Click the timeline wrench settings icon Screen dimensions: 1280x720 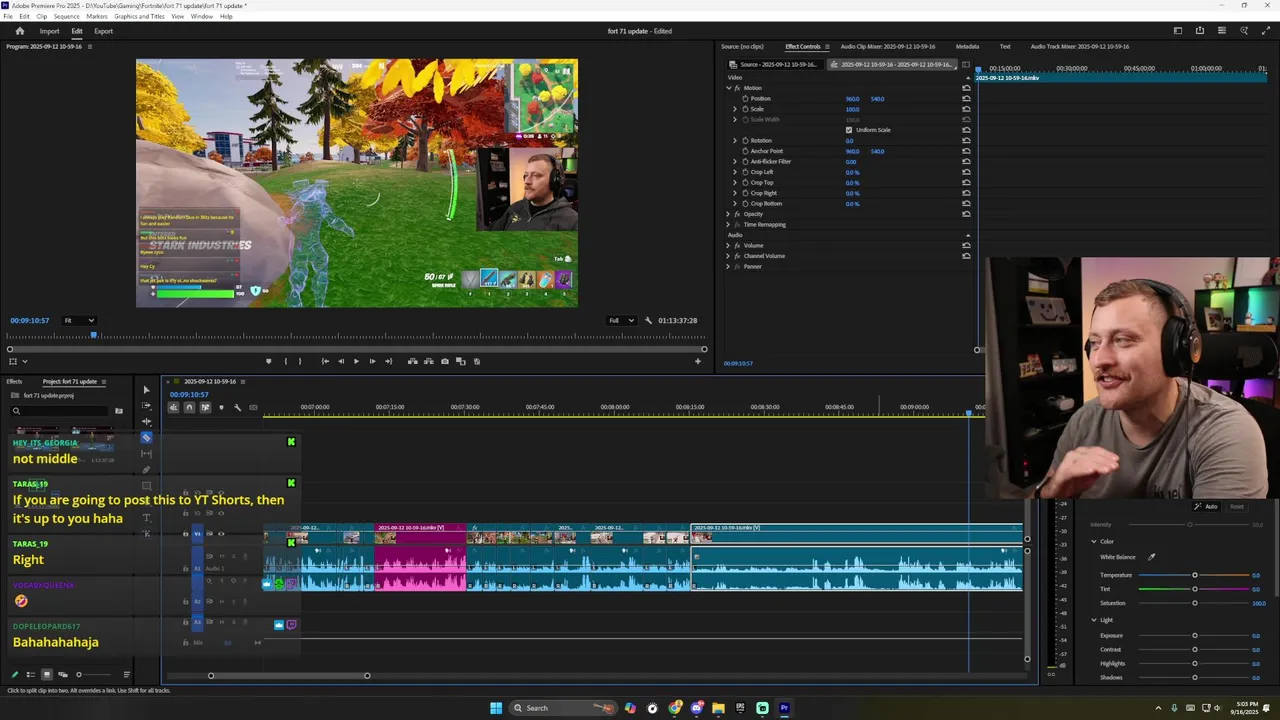tap(237, 407)
